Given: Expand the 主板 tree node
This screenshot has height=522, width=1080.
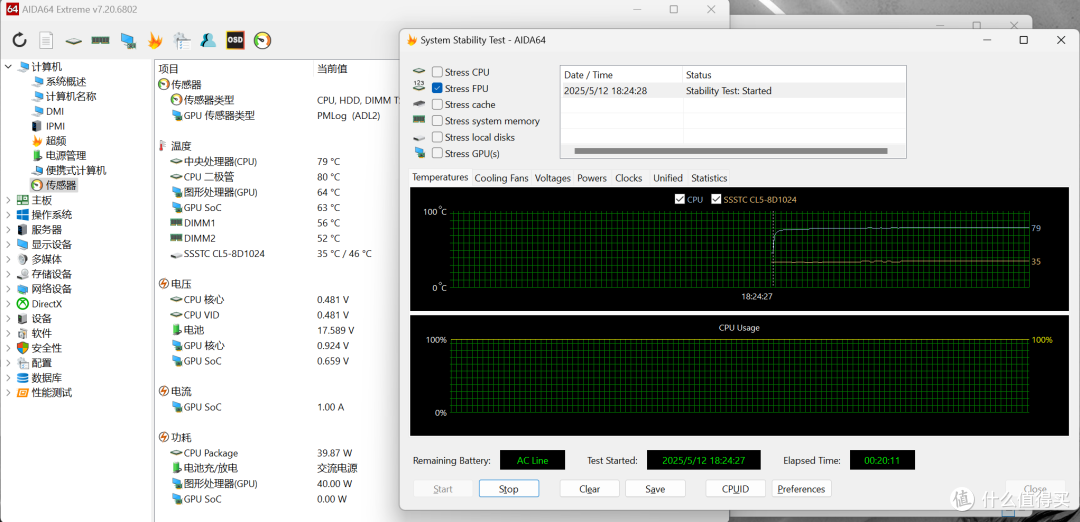Looking at the screenshot, I should [8, 200].
